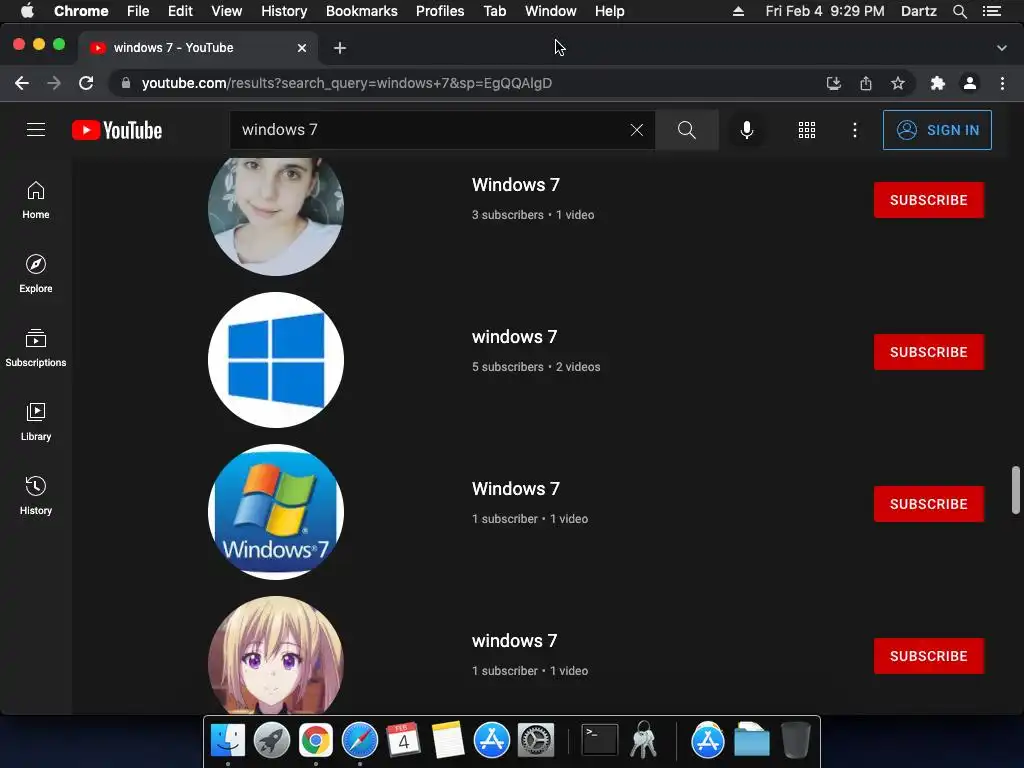This screenshot has height=768, width=1024.
Task: Go forward in the browser
Action: coord(54,83)
